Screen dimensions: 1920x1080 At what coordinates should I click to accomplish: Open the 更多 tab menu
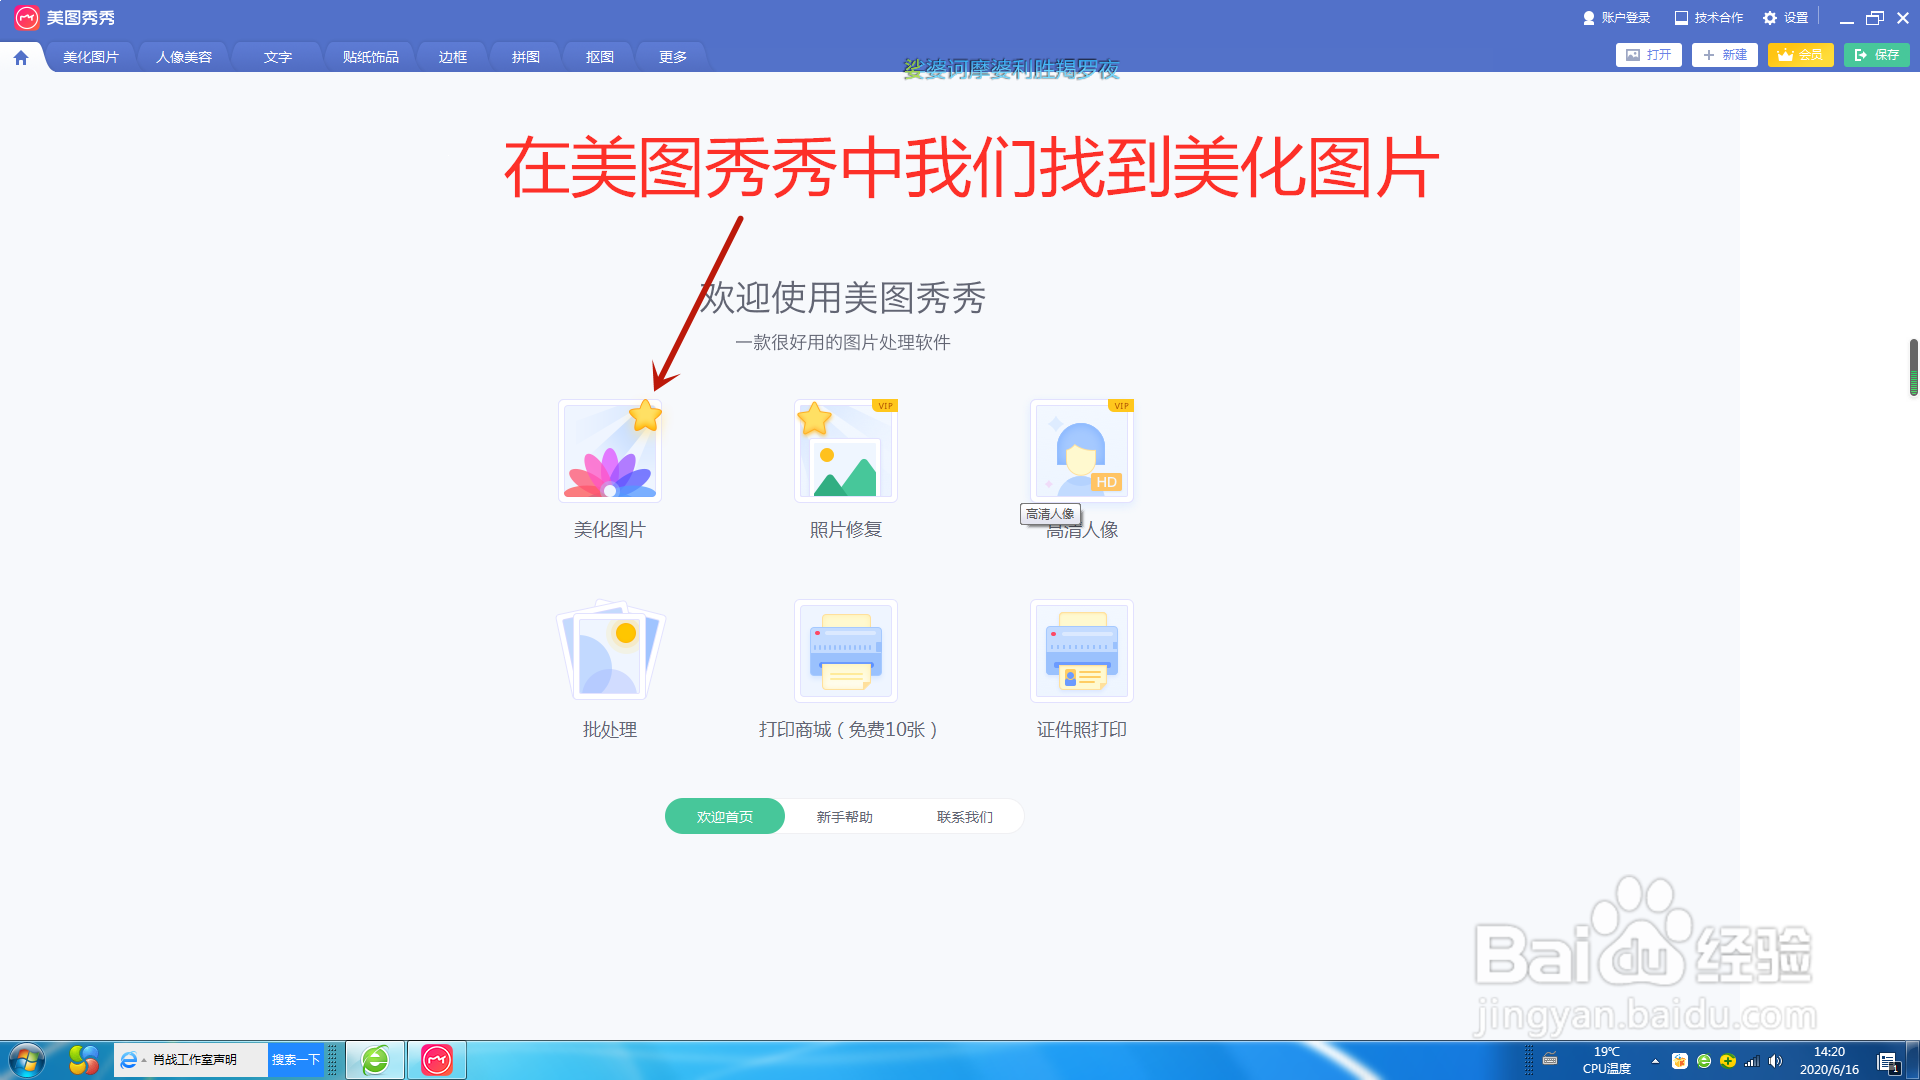[673, 57]
